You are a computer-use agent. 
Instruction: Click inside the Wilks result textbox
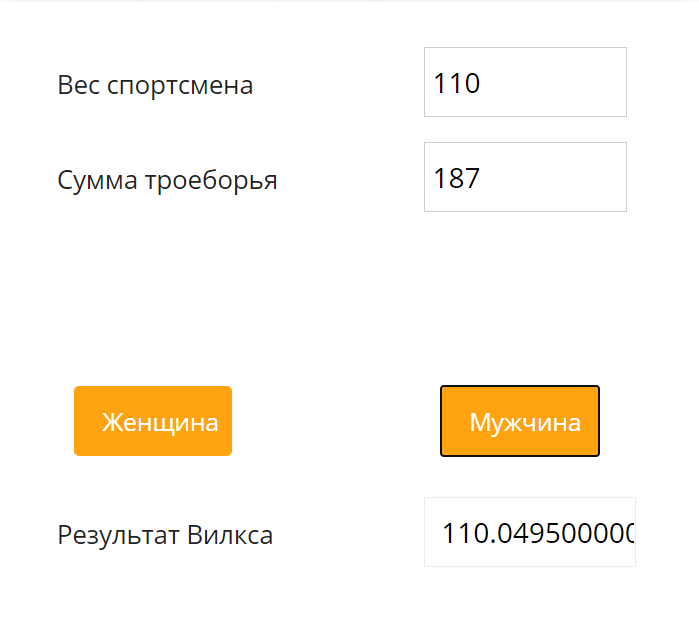click(x=530, y=533)
